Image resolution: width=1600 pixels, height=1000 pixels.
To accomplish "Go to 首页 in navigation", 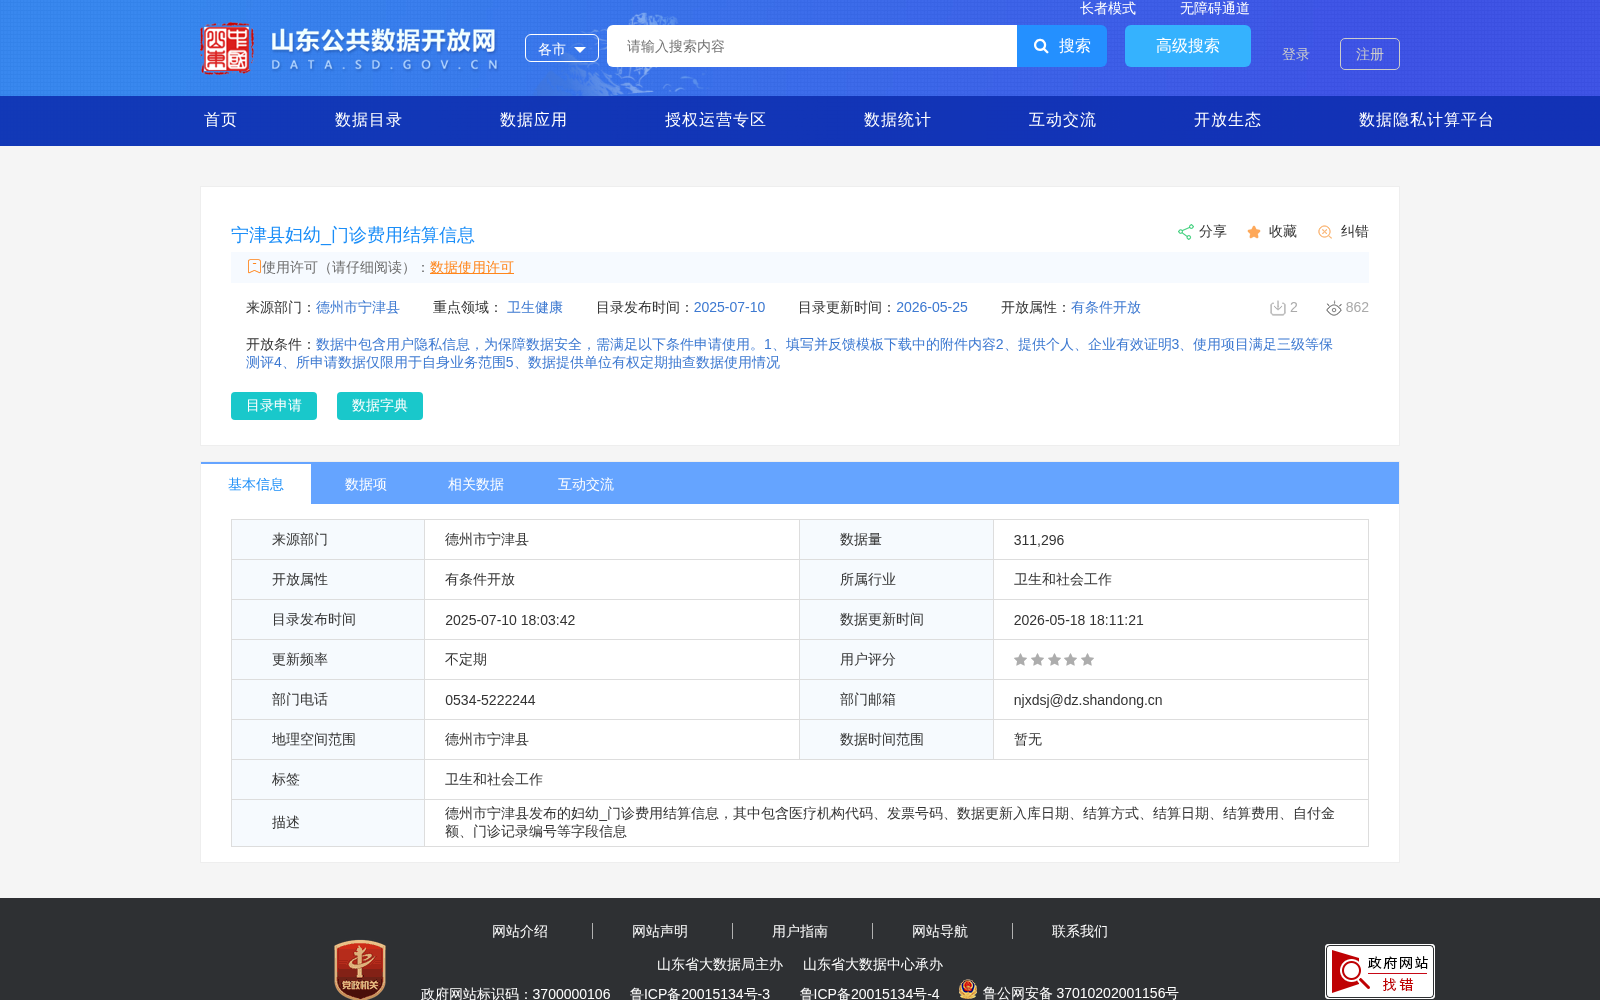I will pyautogui.click(x=221, y=120).
